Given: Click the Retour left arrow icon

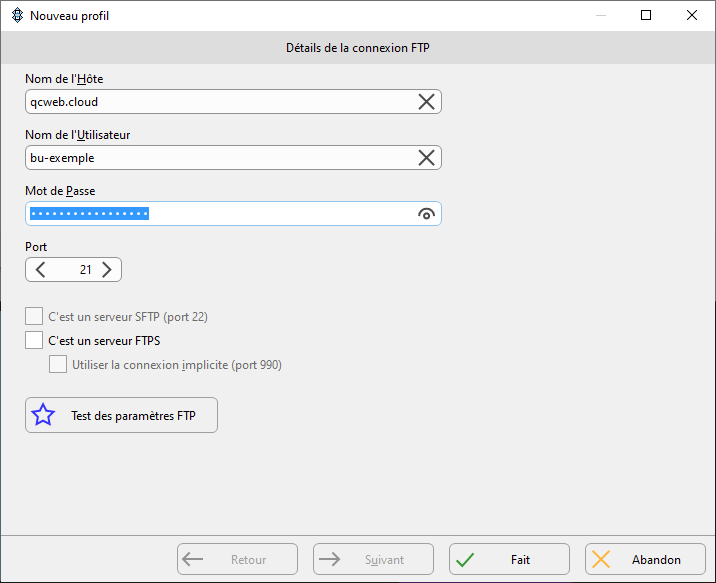Looking at the screenshot, I should tap(193, 559).
